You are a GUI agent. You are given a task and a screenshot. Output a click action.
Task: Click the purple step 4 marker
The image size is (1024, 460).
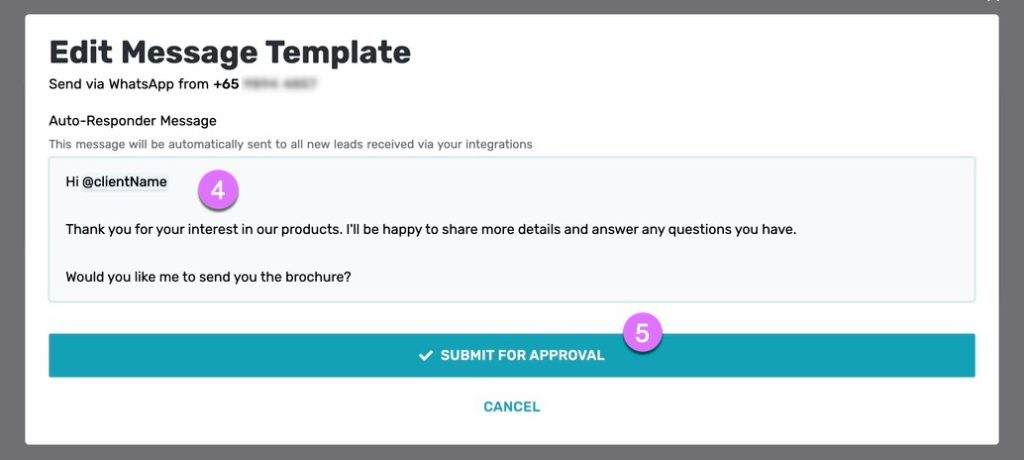(218, 191)
